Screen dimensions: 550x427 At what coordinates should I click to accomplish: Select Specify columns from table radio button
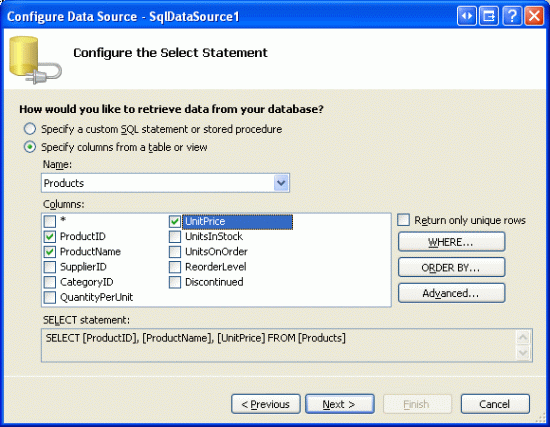tap(30, 147)
